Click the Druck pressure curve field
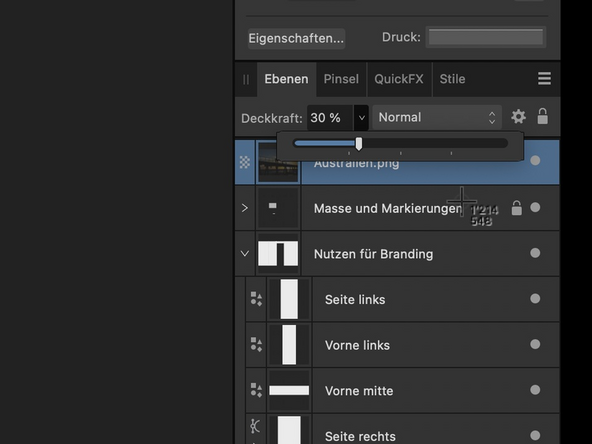Viewport: 592px width, 444px height. [x=486, y=37]
